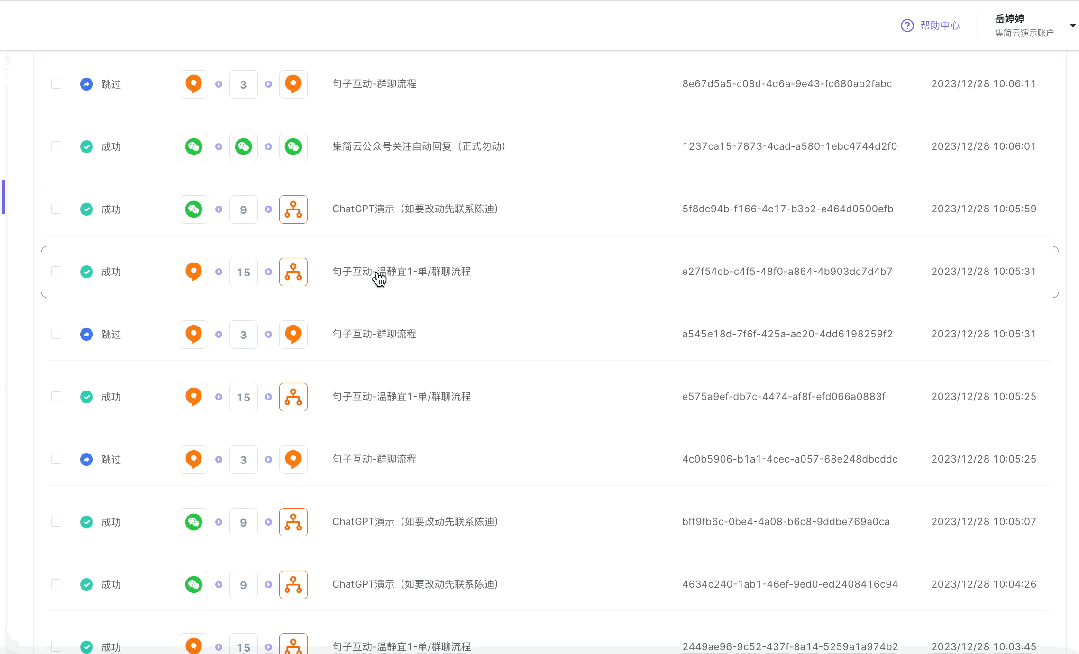Click 成功 status label of 4634c240 row
Screen dimensions: 1079x654
pos(111,584)
